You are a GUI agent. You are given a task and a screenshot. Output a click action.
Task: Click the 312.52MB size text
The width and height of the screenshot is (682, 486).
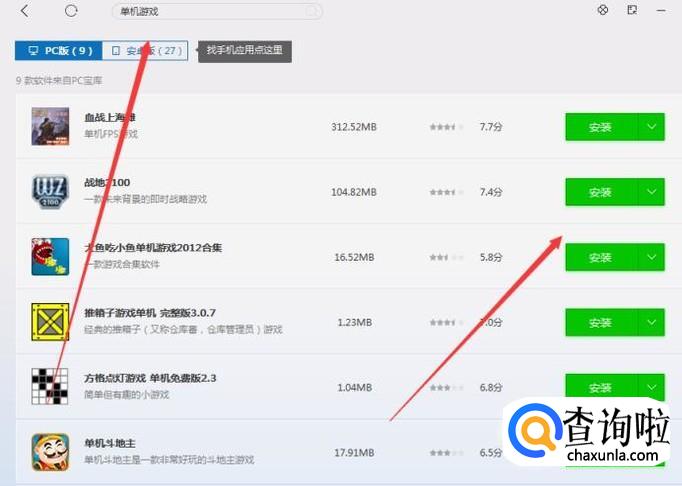pos(354,127)
